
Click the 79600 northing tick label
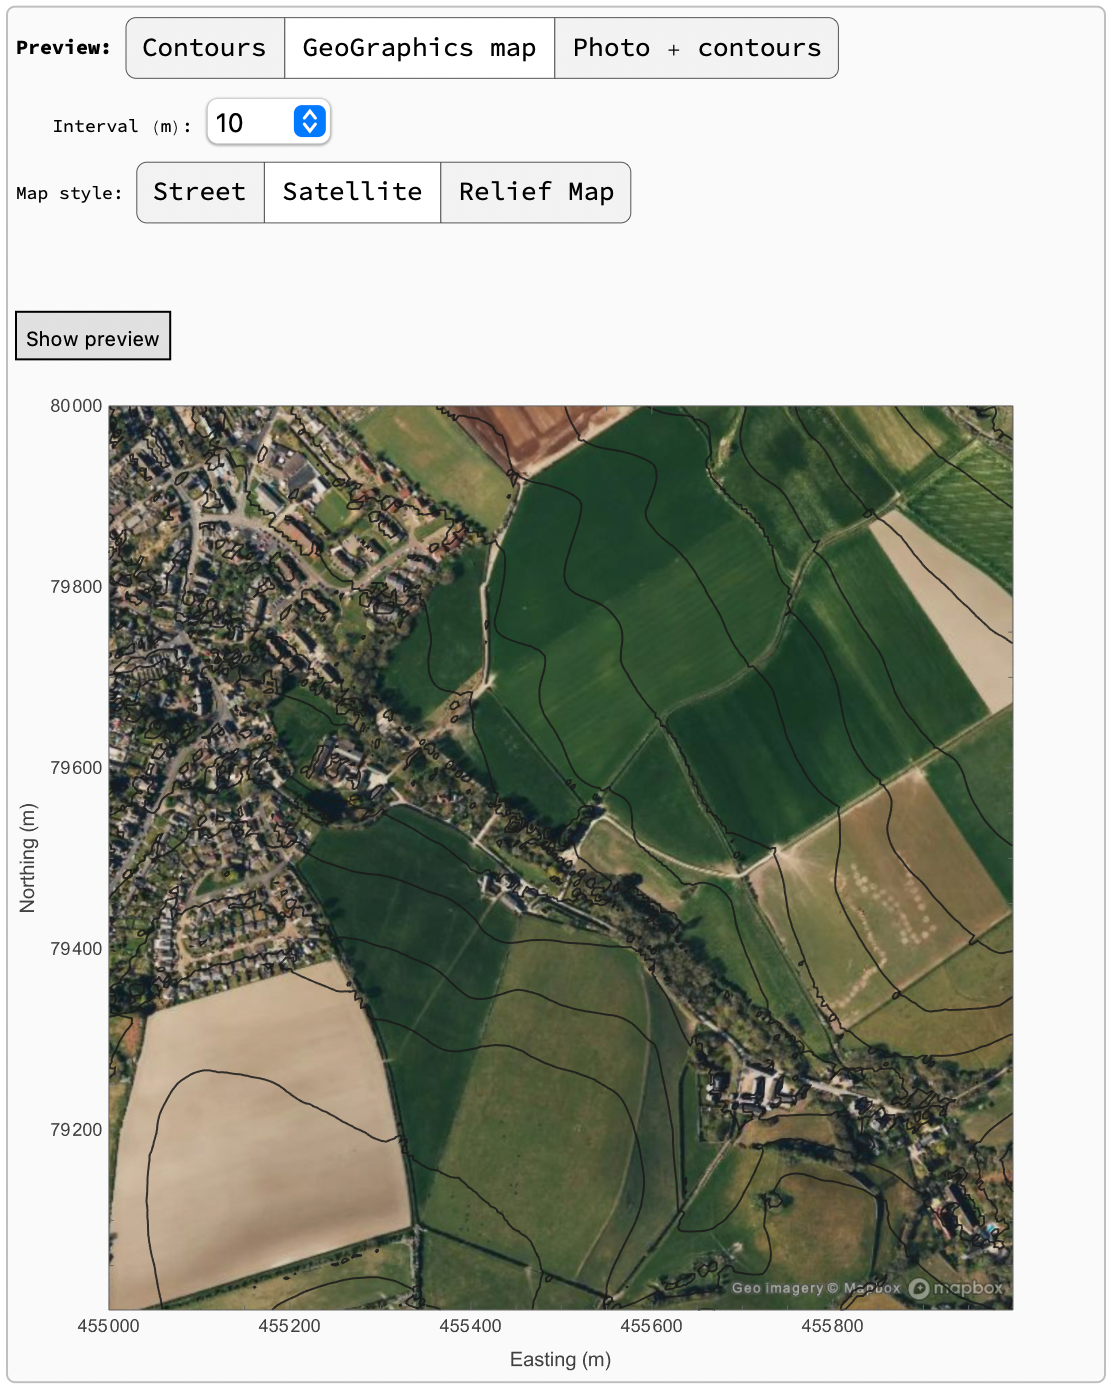tap(76, 768)
